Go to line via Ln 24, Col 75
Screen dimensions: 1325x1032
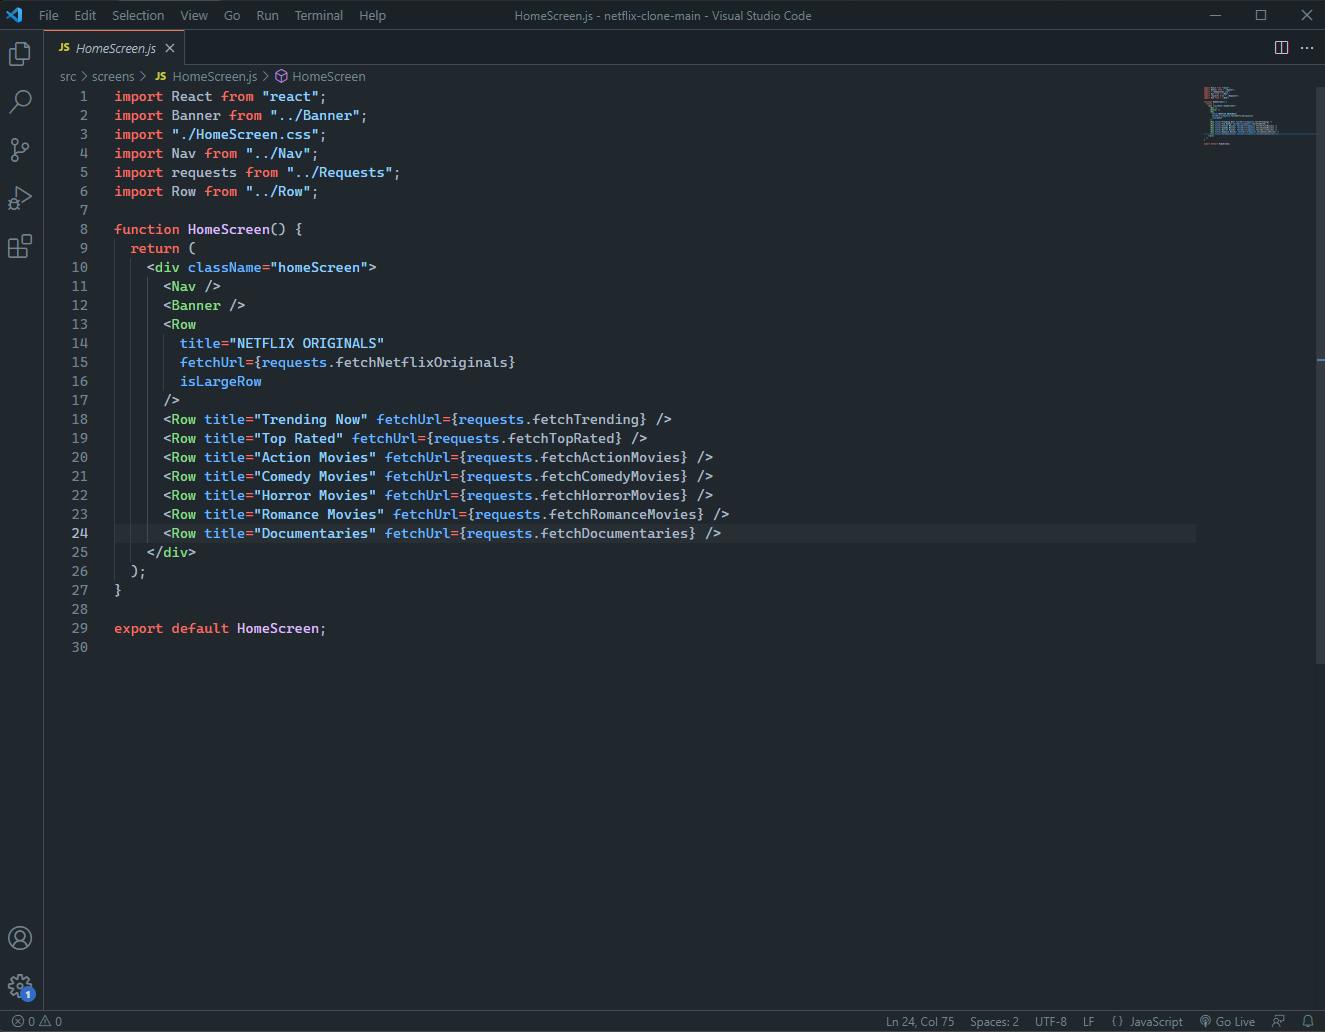919,1021
